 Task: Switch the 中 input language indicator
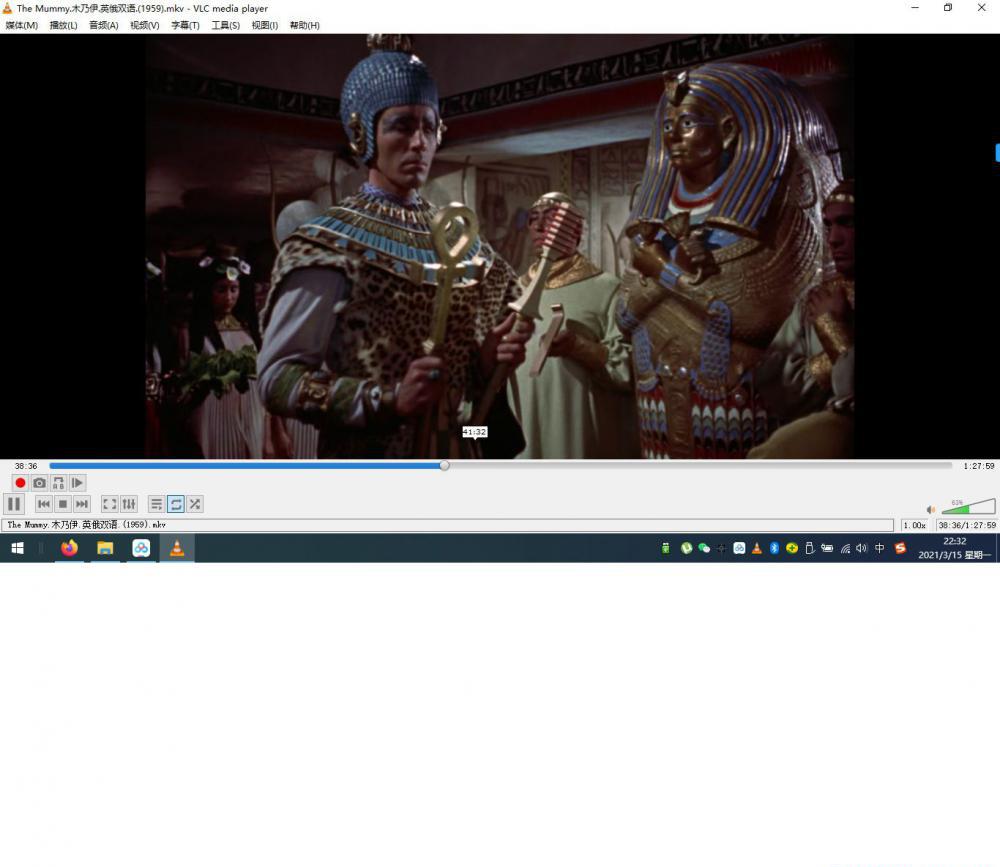880,548
